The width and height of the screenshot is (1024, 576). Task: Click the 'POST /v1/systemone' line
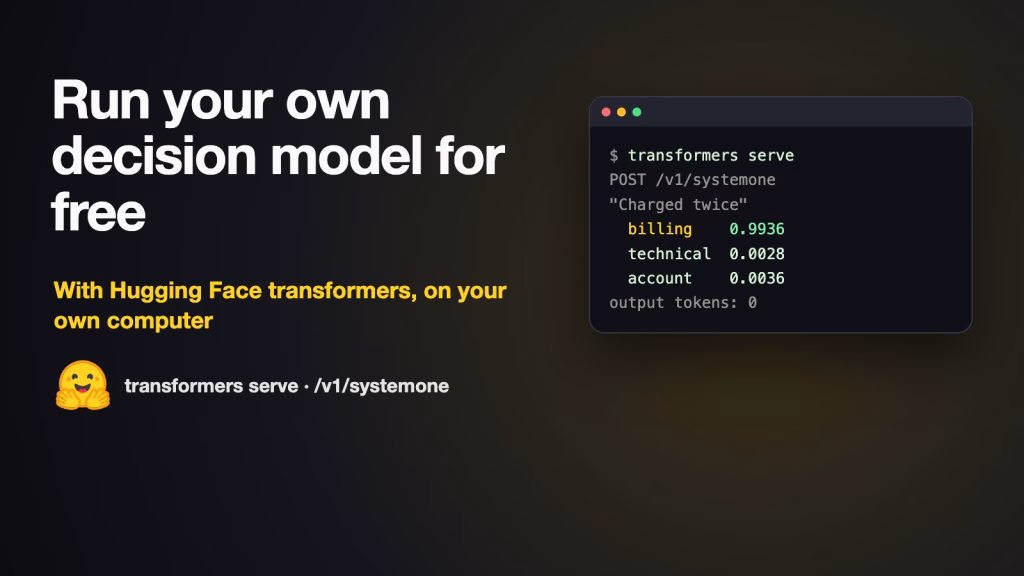[692, 180]
